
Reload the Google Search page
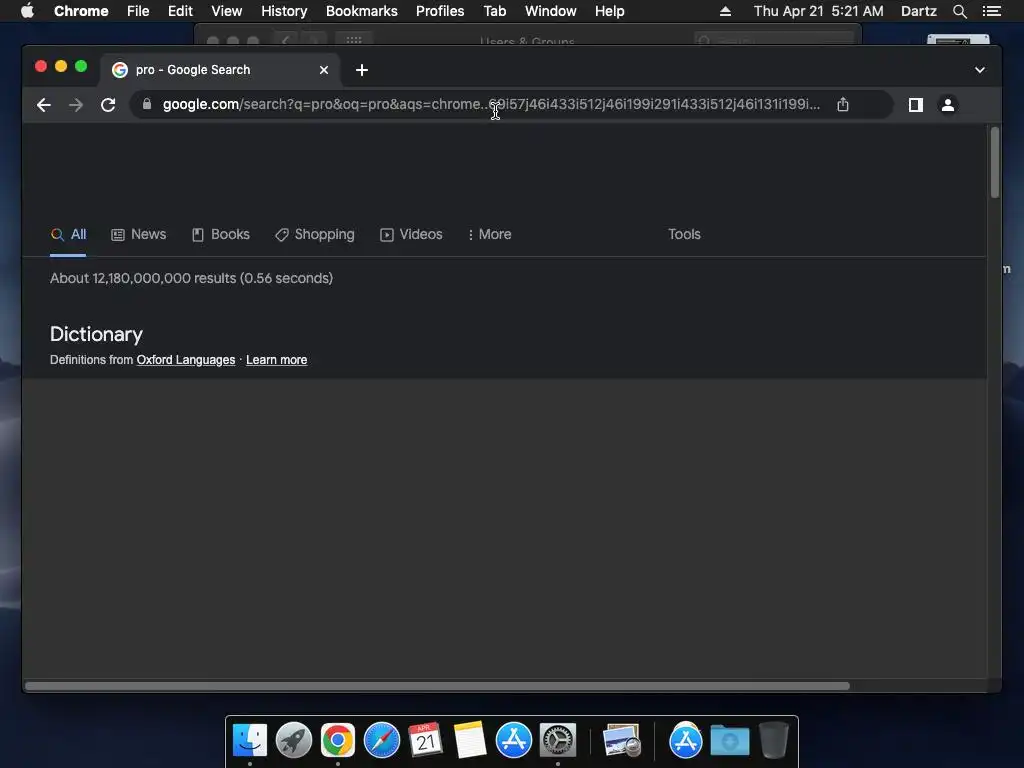point(108,104)
